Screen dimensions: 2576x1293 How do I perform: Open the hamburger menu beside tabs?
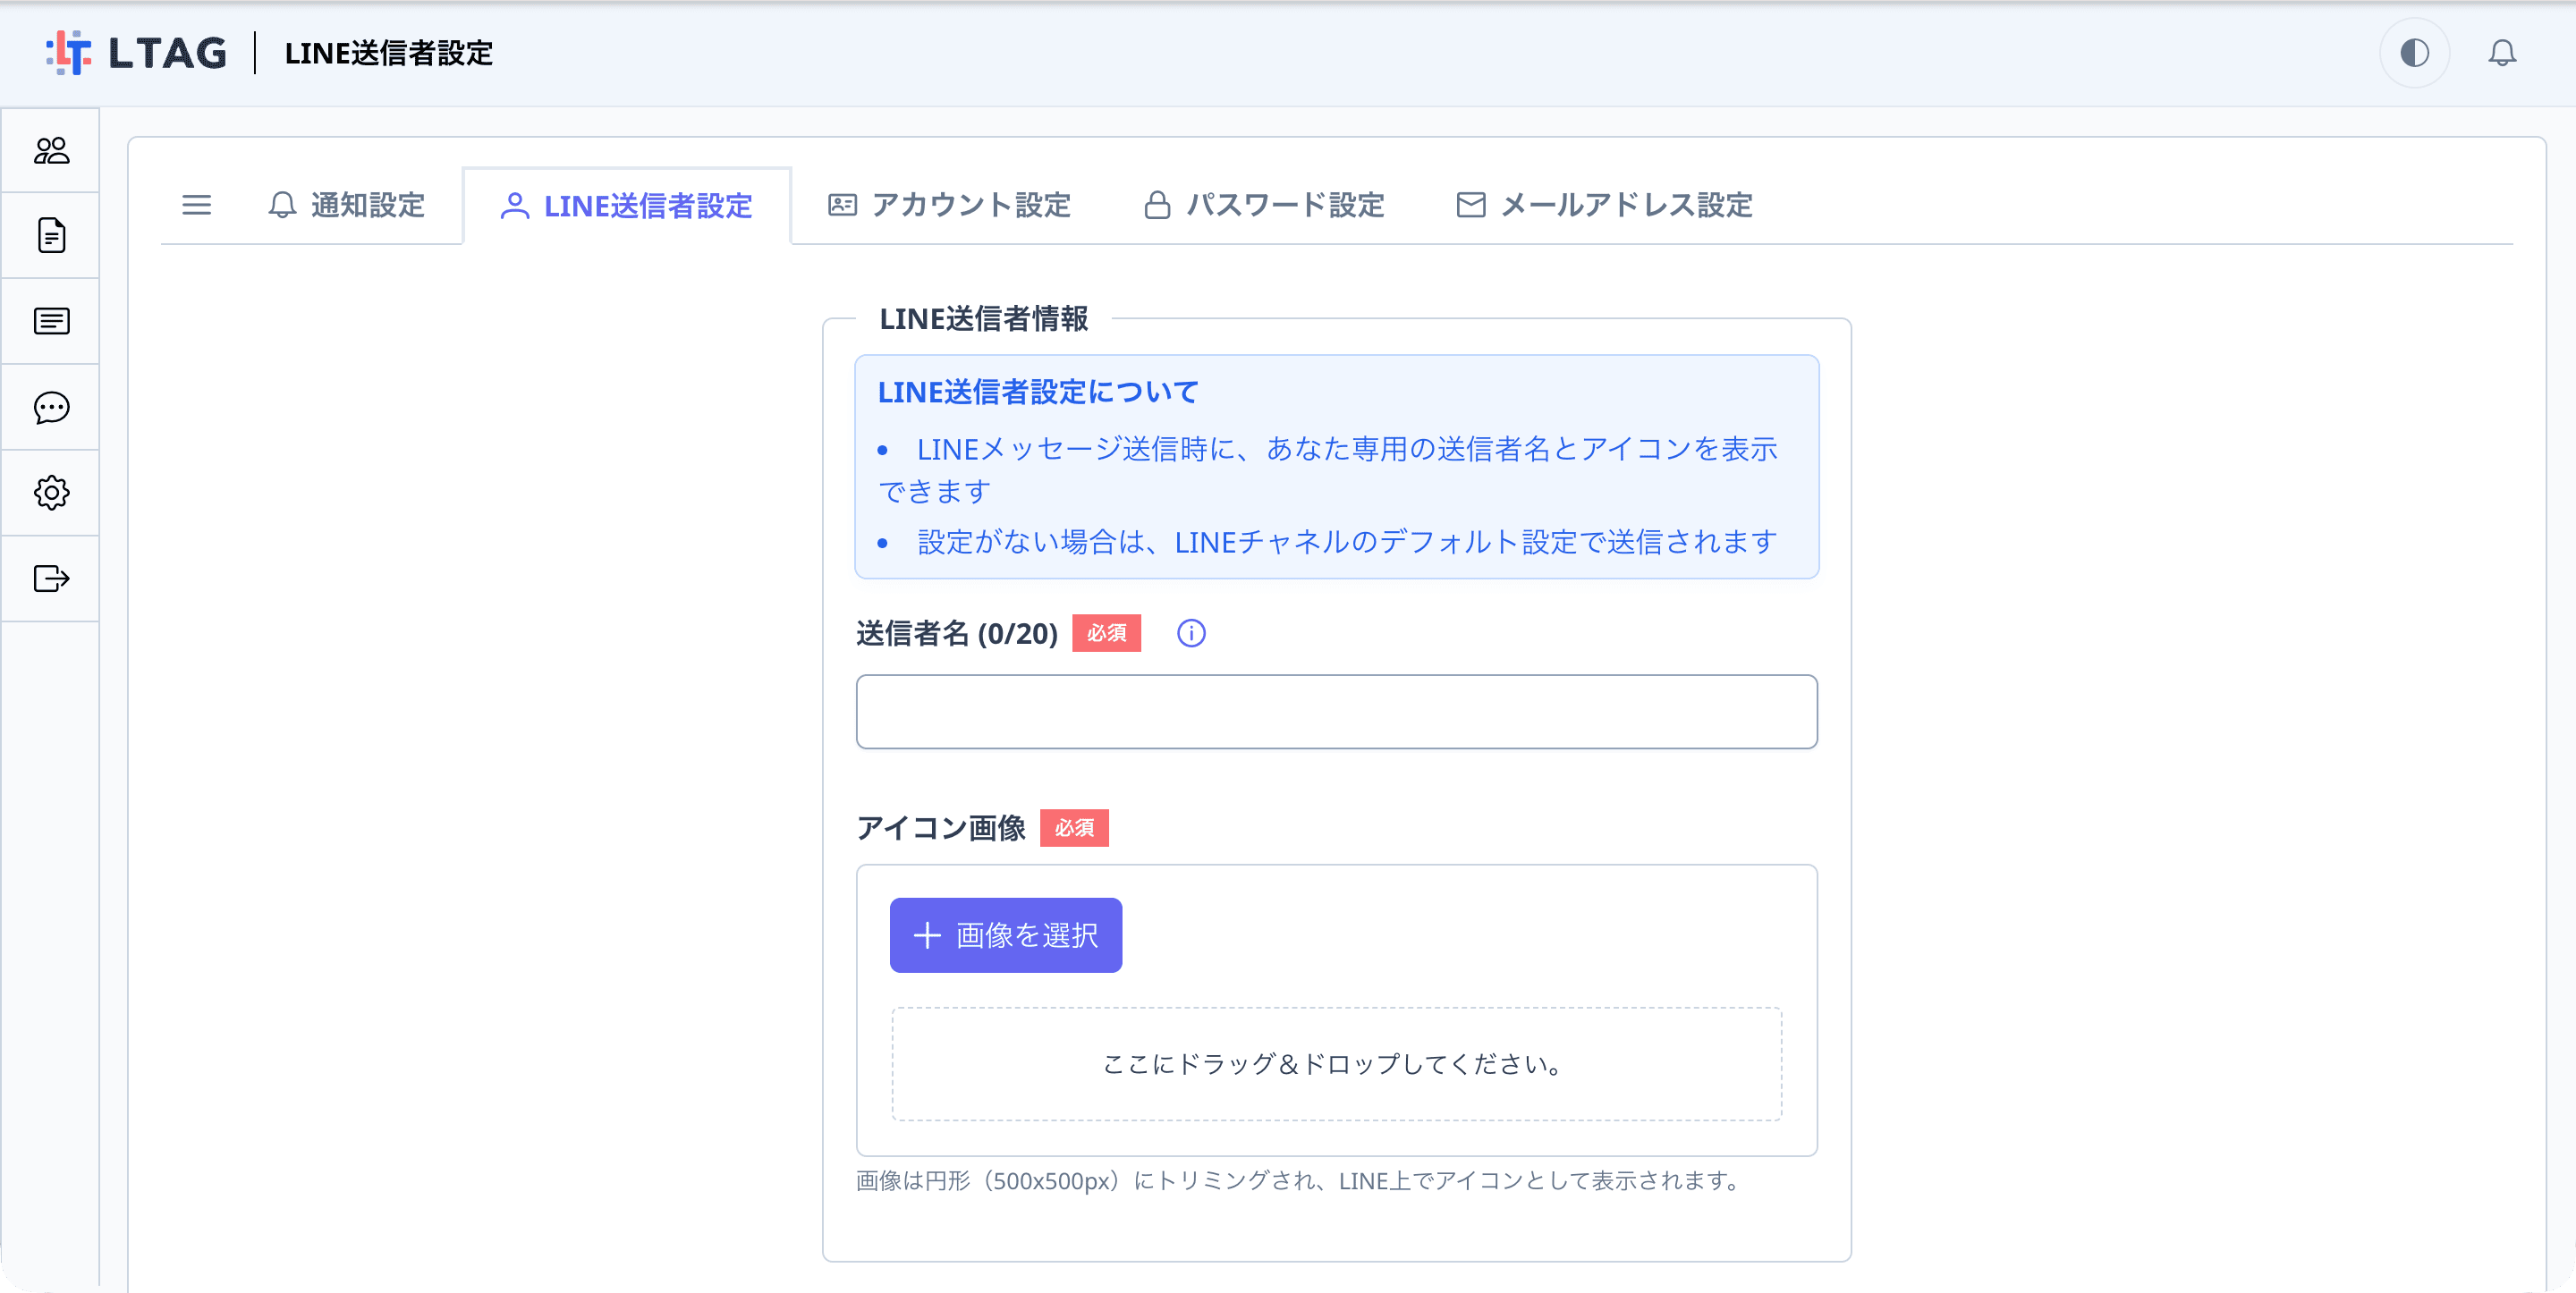[197, 205]
